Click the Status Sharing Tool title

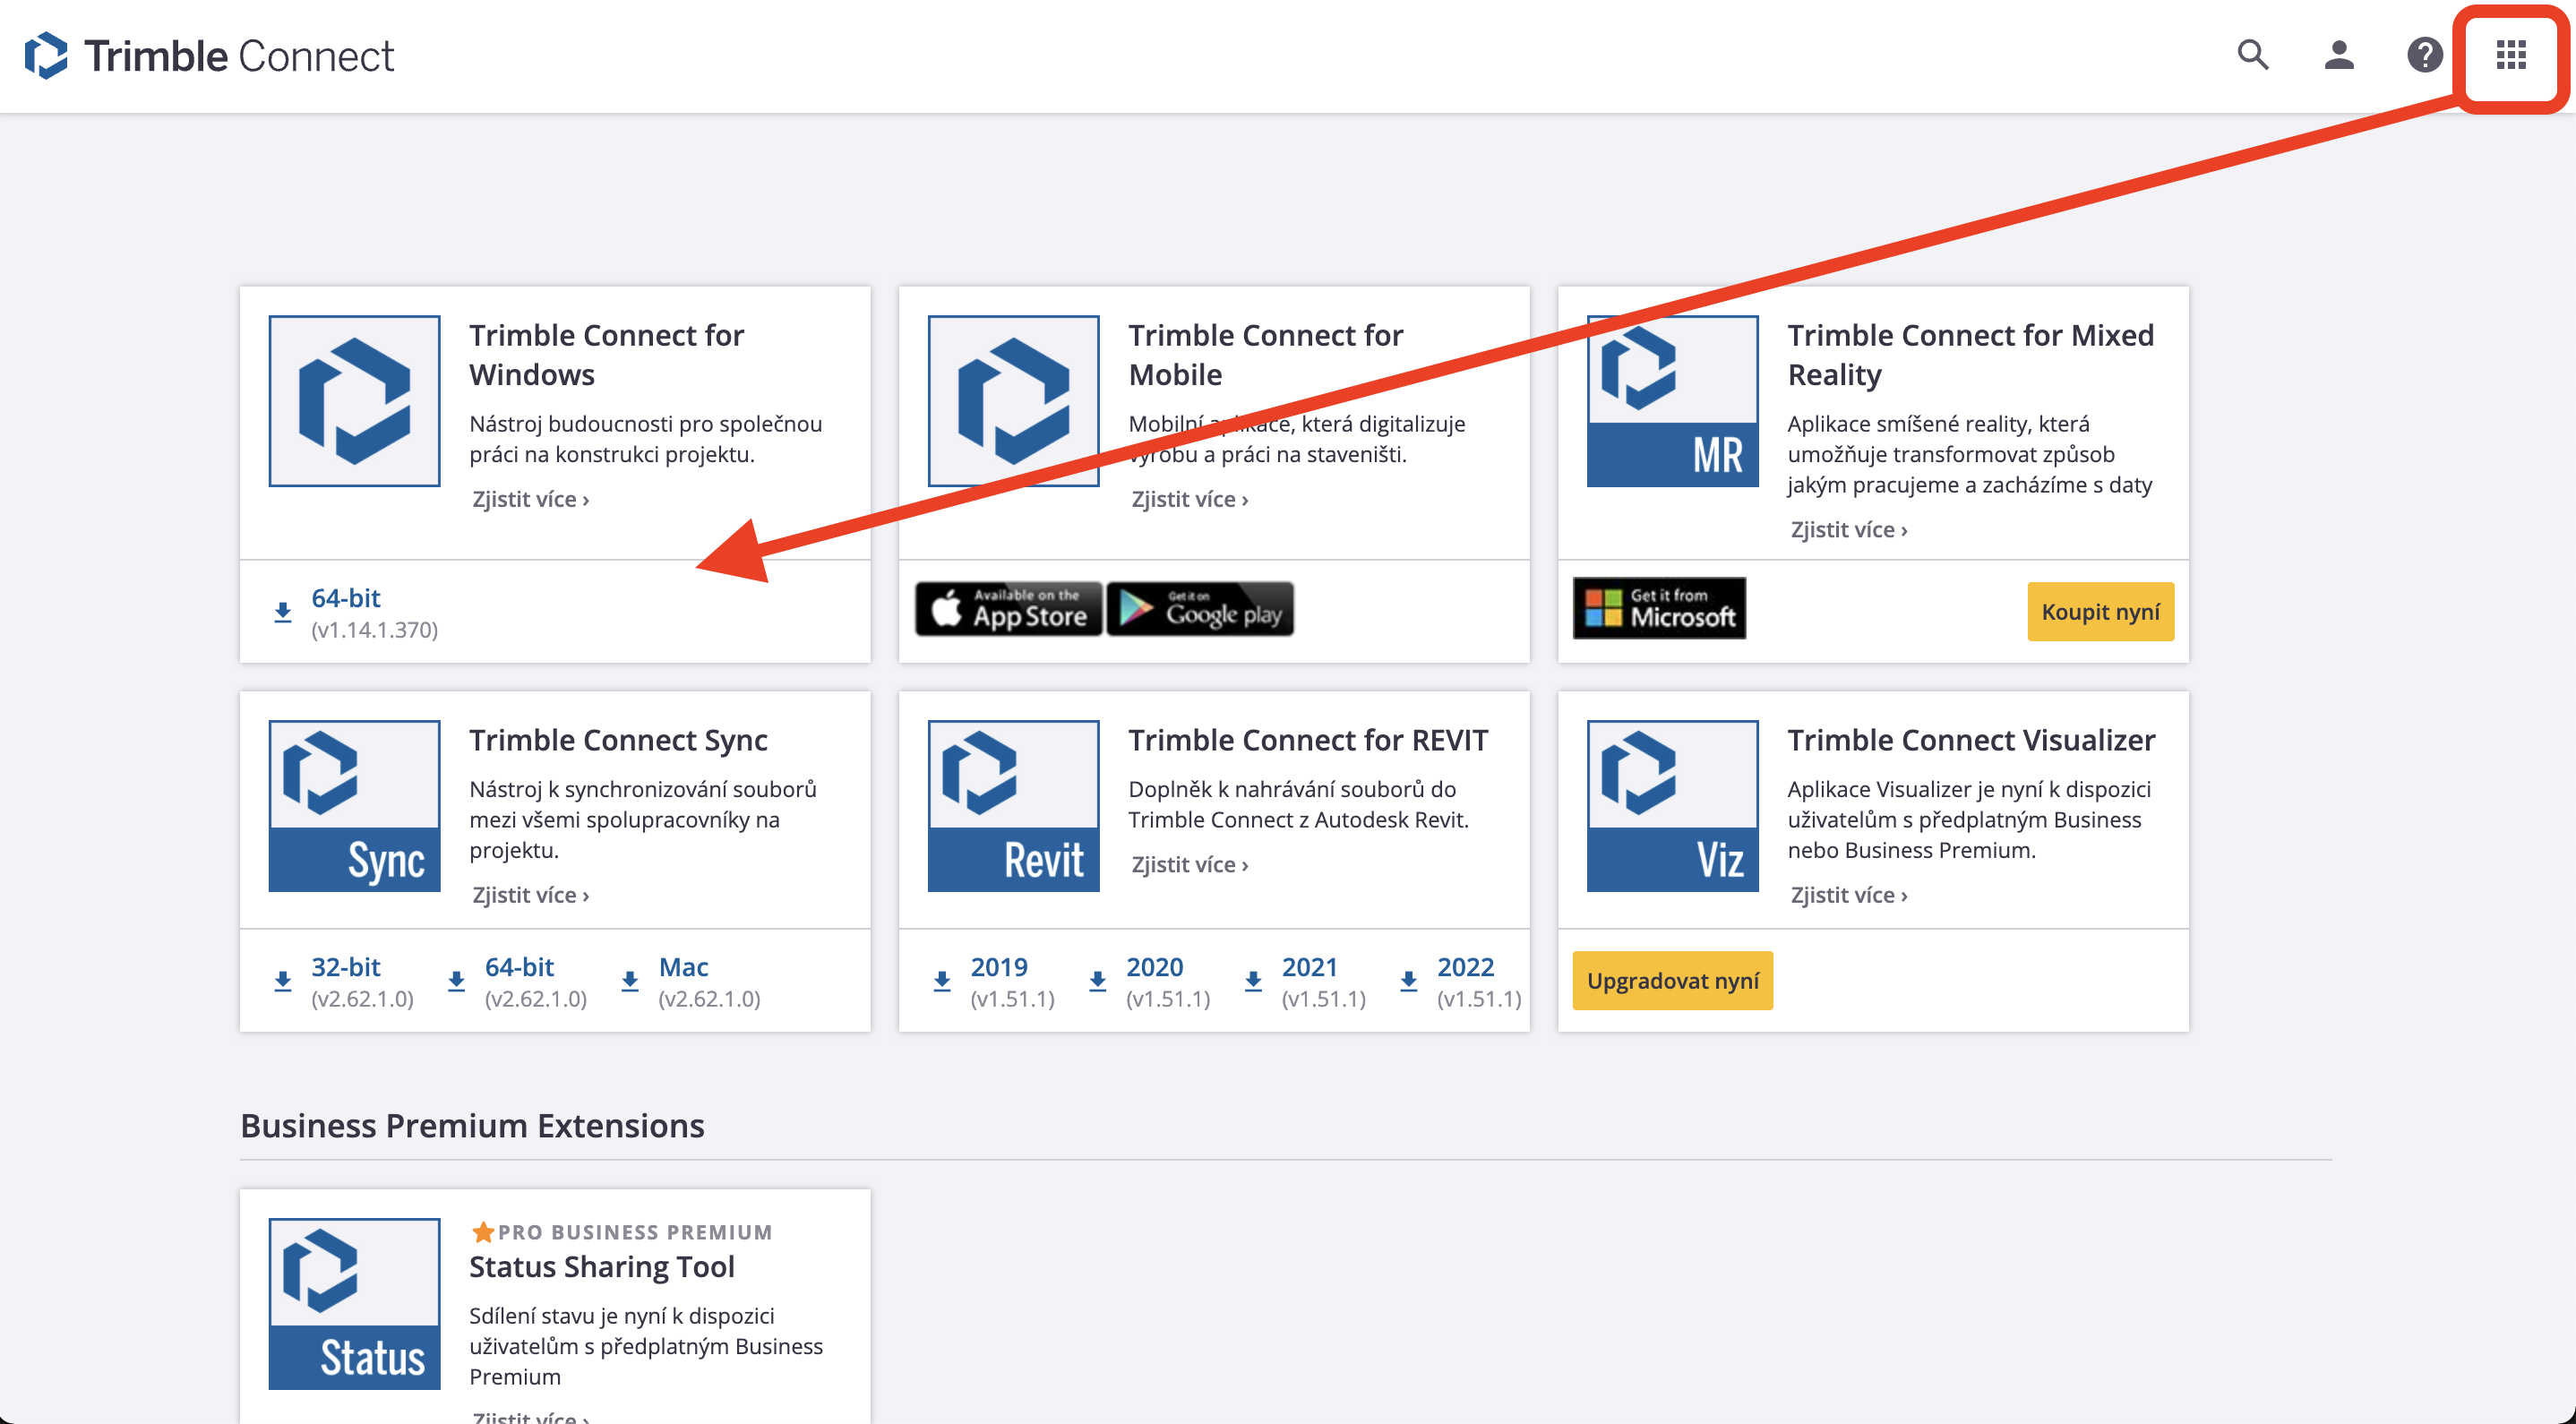602,1267
